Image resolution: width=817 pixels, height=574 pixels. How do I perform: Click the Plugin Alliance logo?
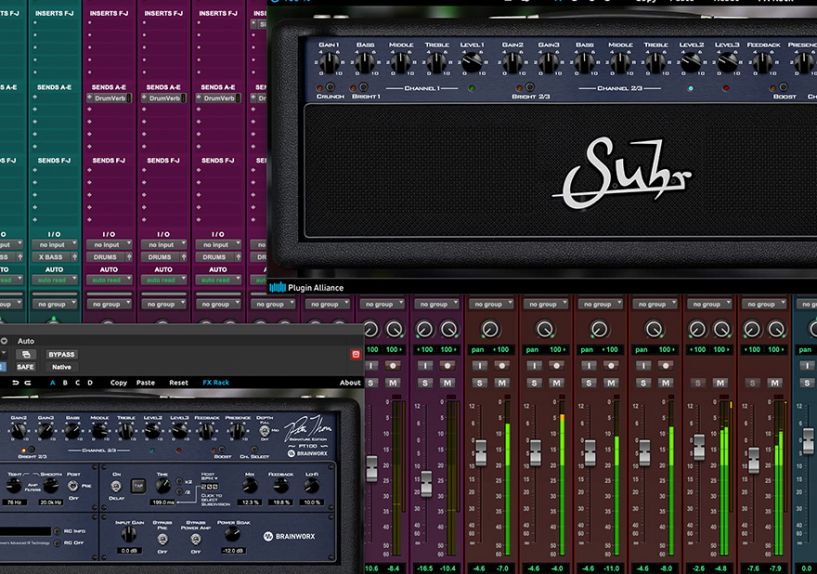(306, 288)
